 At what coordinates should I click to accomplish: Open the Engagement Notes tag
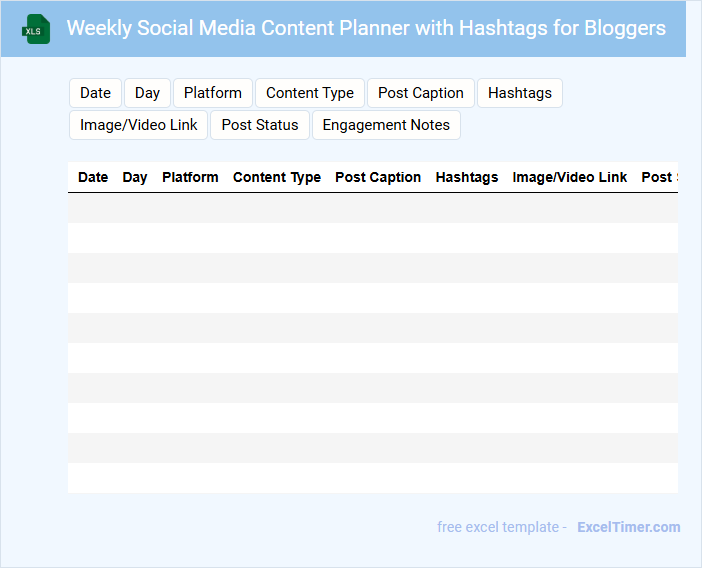[386, 125]
